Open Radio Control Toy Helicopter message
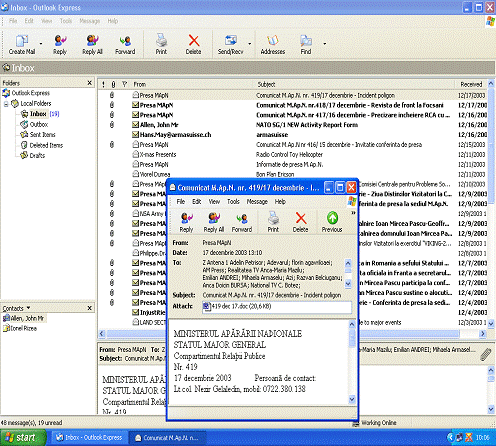 pyautogui.click(x=293, y=155)
